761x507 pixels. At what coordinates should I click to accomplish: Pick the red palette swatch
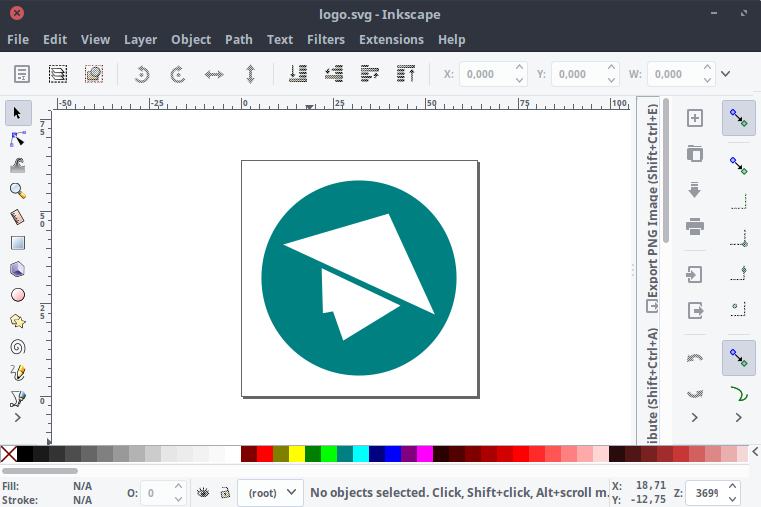[x=265, y=454]
